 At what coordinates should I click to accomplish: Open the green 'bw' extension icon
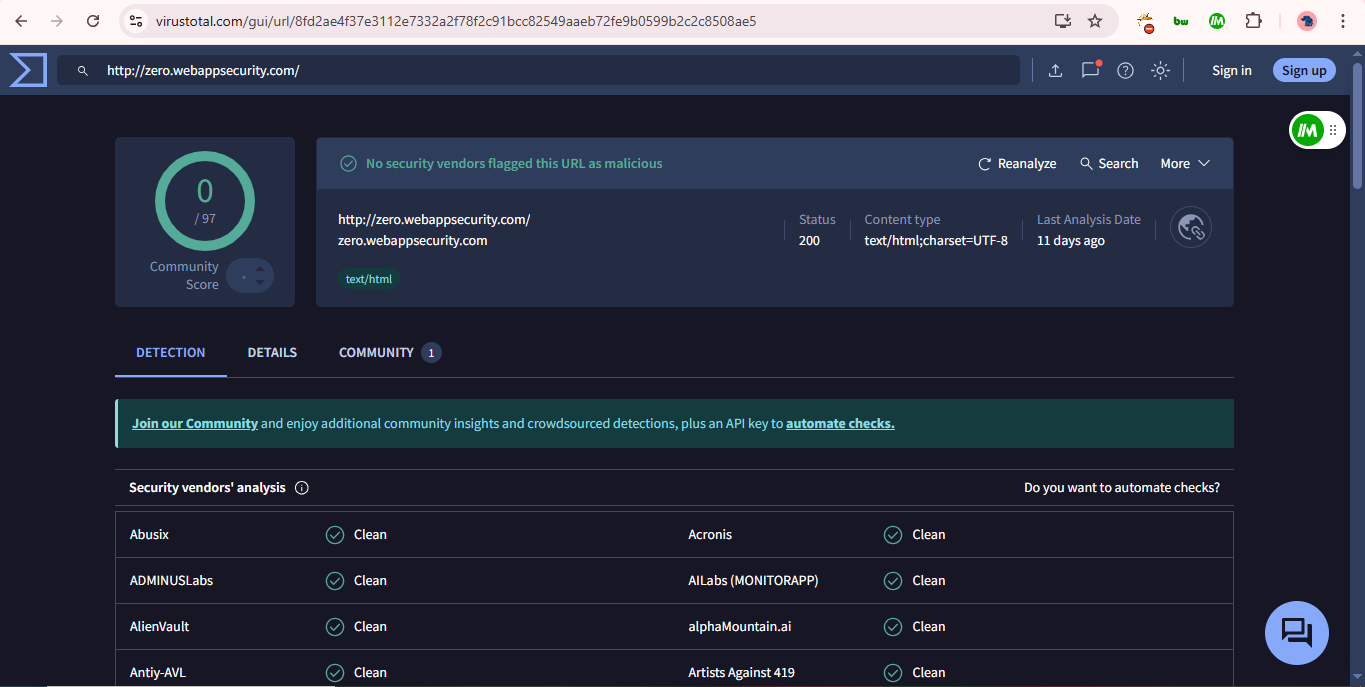[1181, 21]
